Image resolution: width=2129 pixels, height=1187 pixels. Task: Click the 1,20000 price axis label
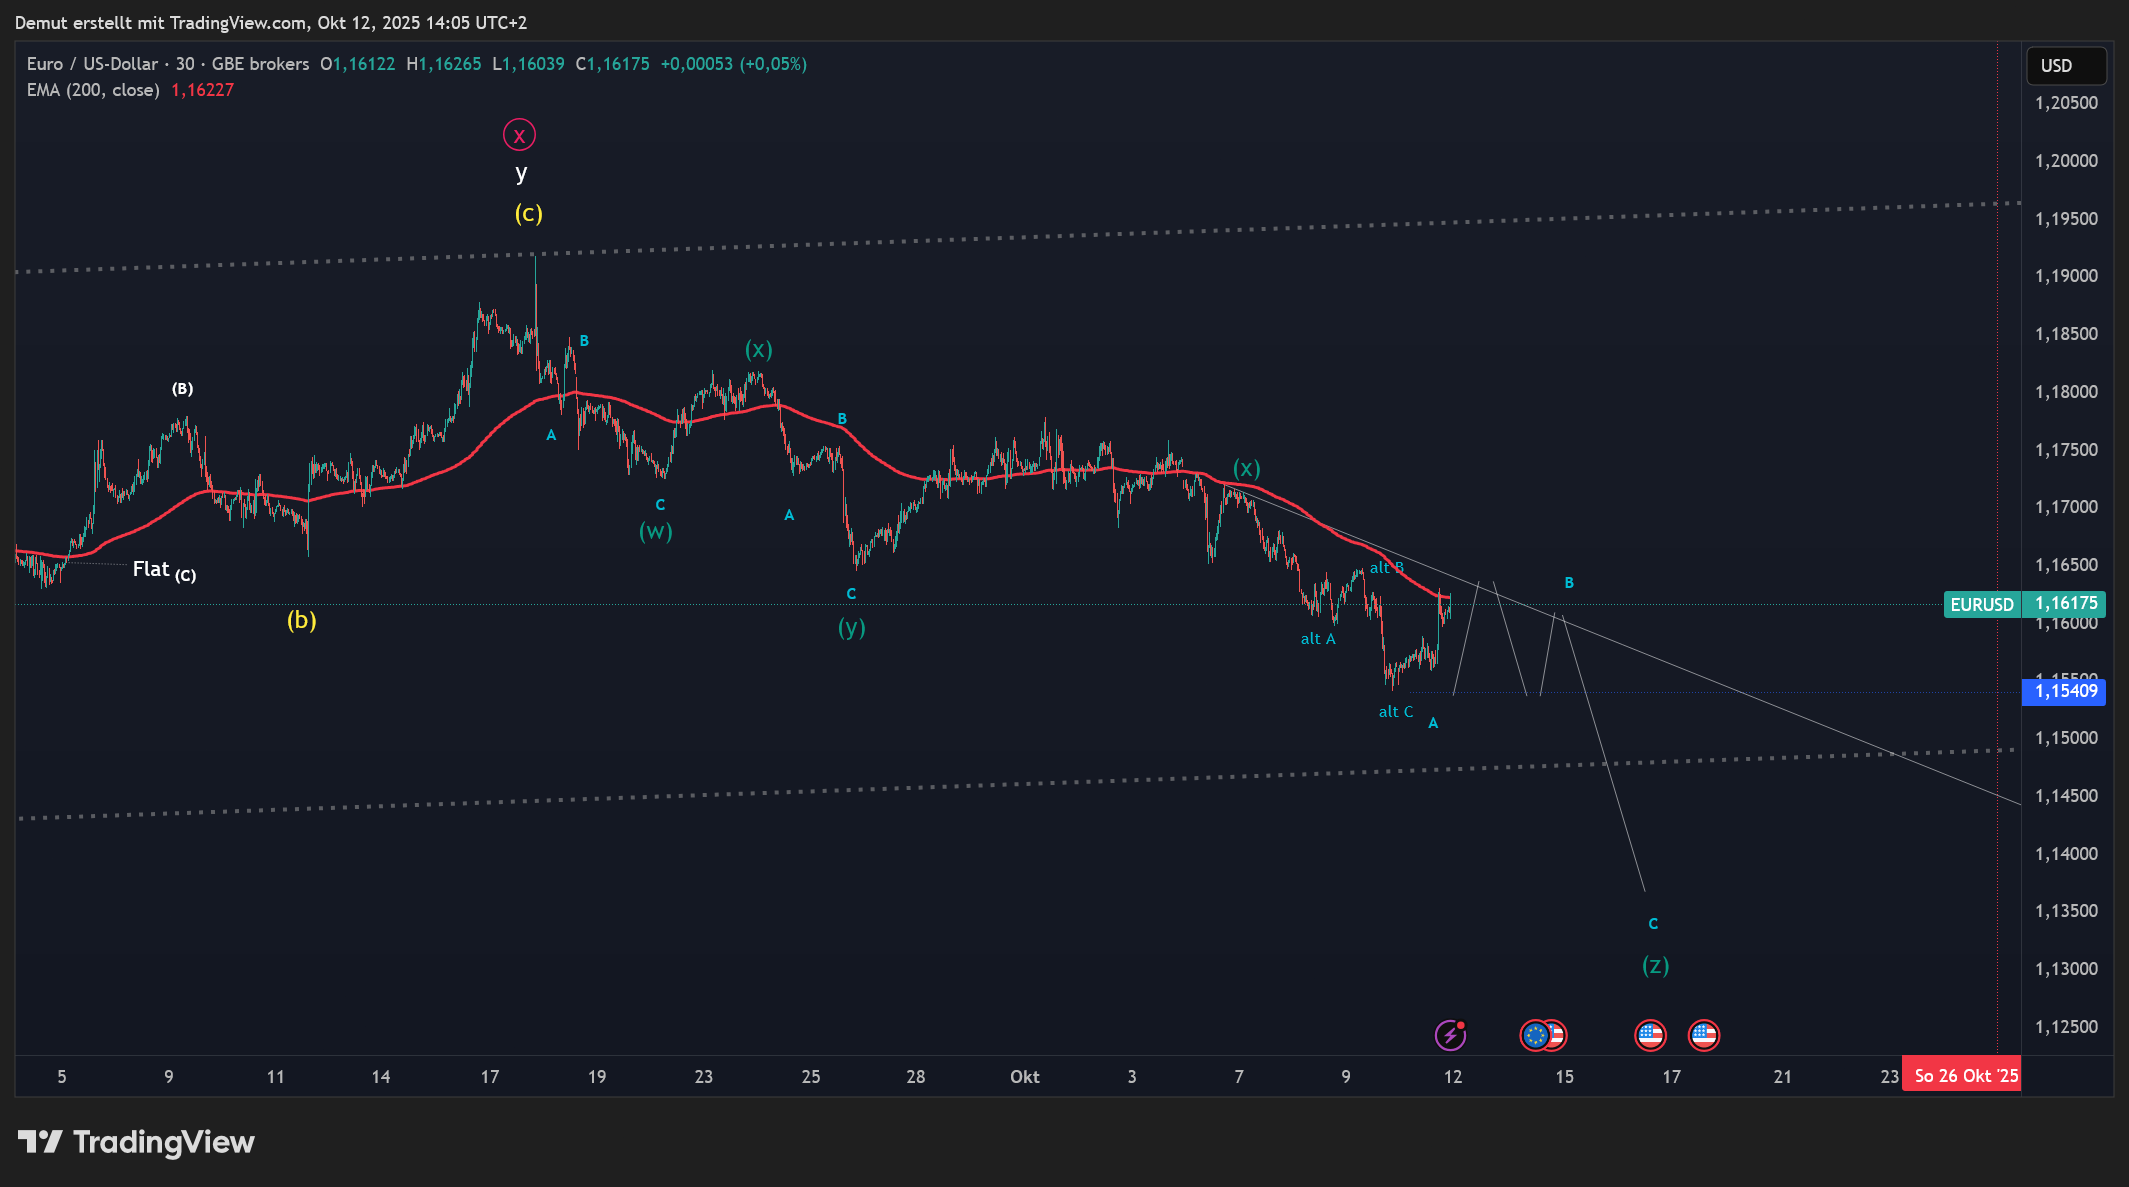click(2066, 161)
